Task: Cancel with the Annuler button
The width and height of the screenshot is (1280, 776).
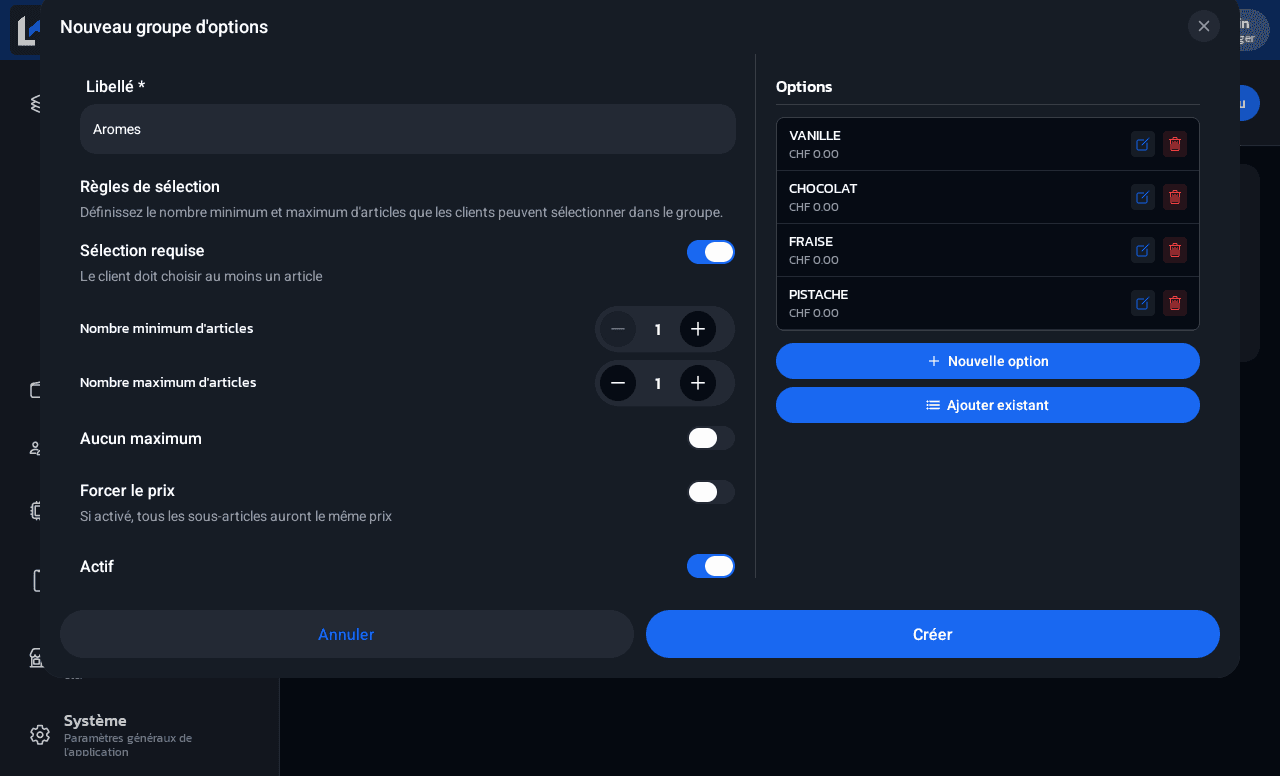Action: click(347, 634)
